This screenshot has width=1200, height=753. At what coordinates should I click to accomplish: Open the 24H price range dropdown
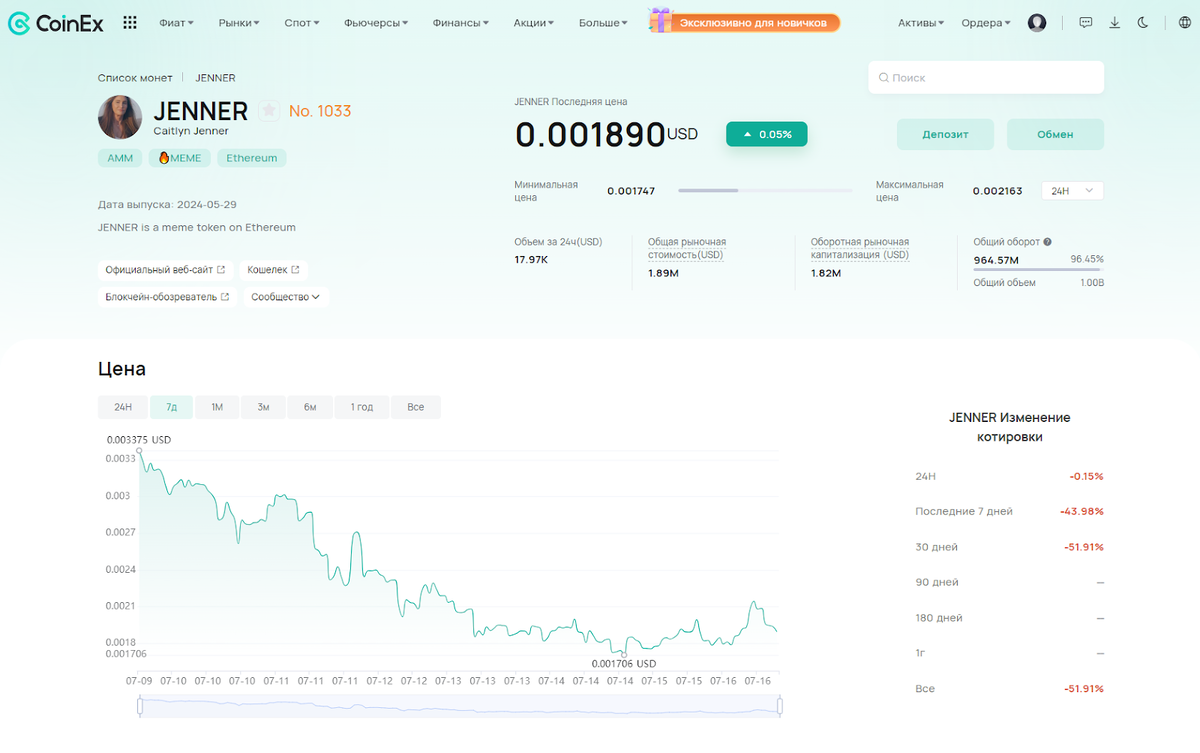coord(1072,190)
